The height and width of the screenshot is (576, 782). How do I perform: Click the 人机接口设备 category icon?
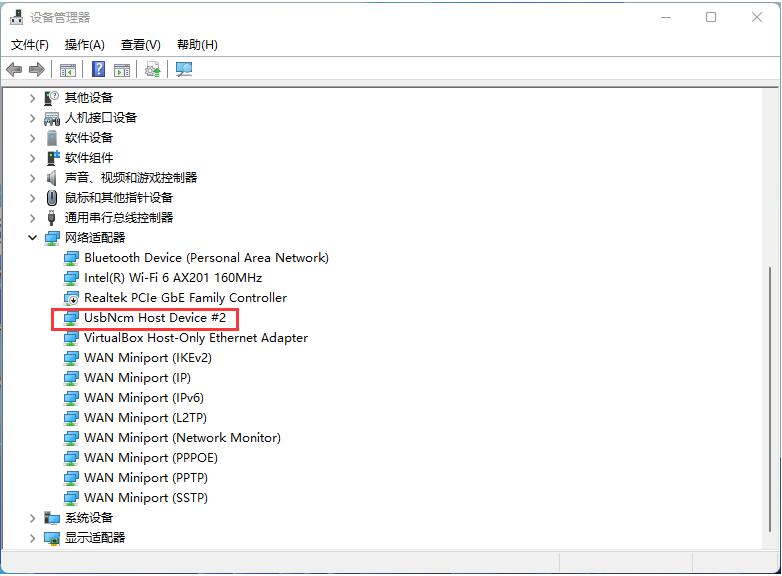51,118
